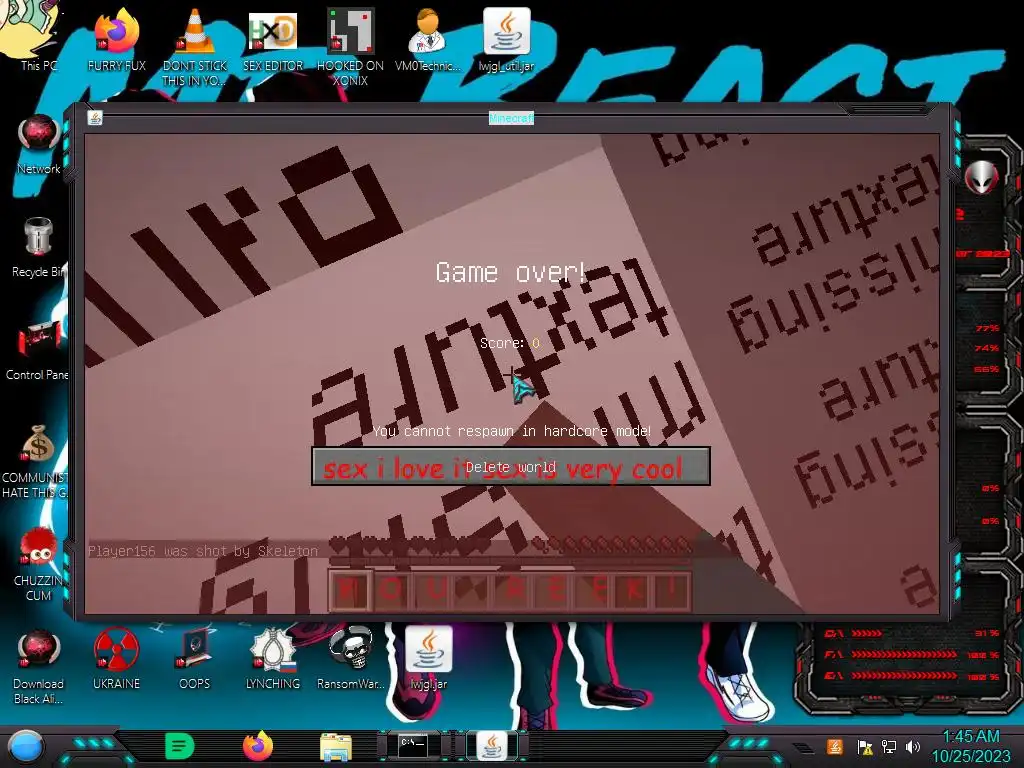Screen dimensions: 1024x768
Task: Open the Start orb on taskbar
Action: point(26,746)
